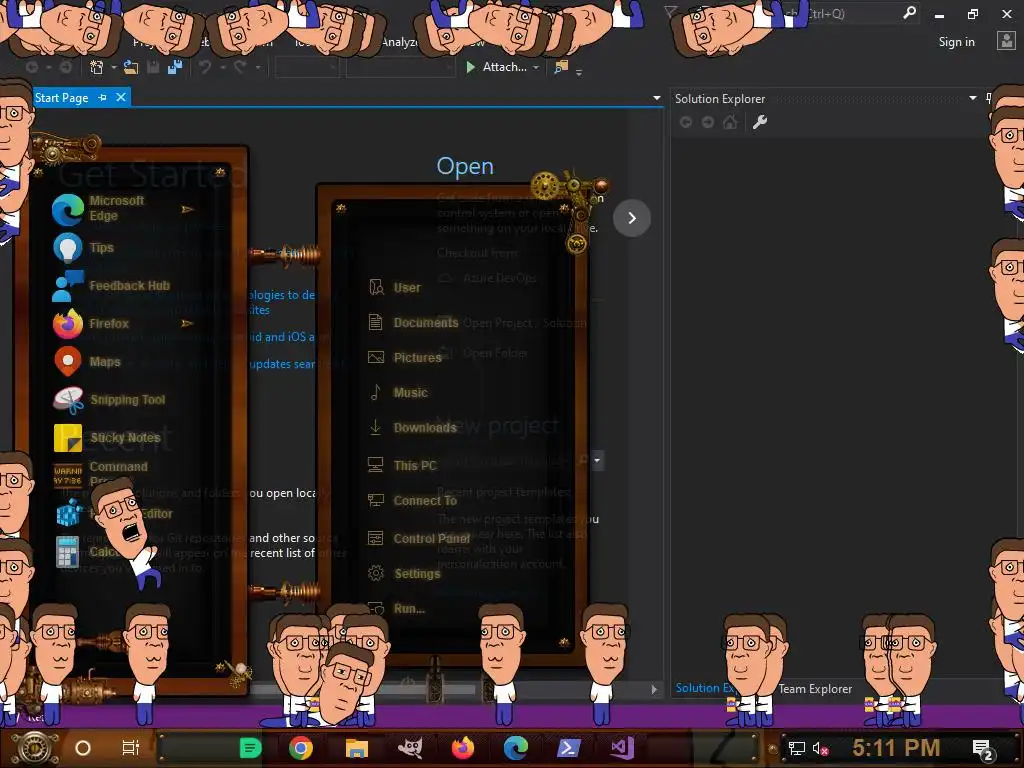This screenshot has width=1024, height=768.
Task: Click the Redo arrow in toolbar
Action: coord(240,67)
